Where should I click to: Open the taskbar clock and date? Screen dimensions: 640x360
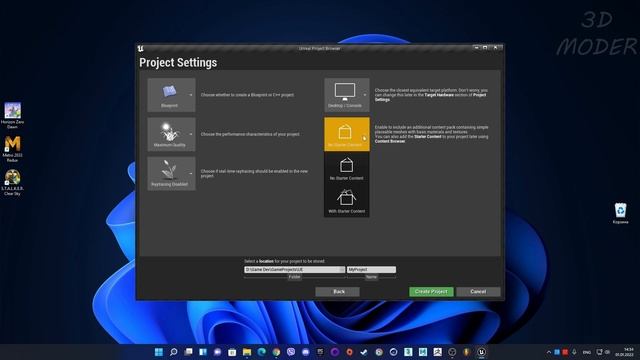(x=624, y=352)
